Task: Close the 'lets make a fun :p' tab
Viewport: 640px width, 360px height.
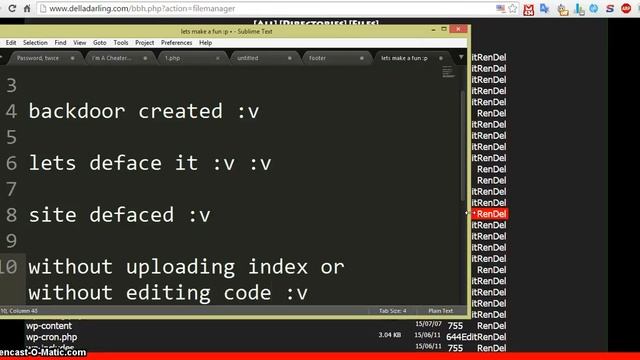Action: (x=441, y=58)
